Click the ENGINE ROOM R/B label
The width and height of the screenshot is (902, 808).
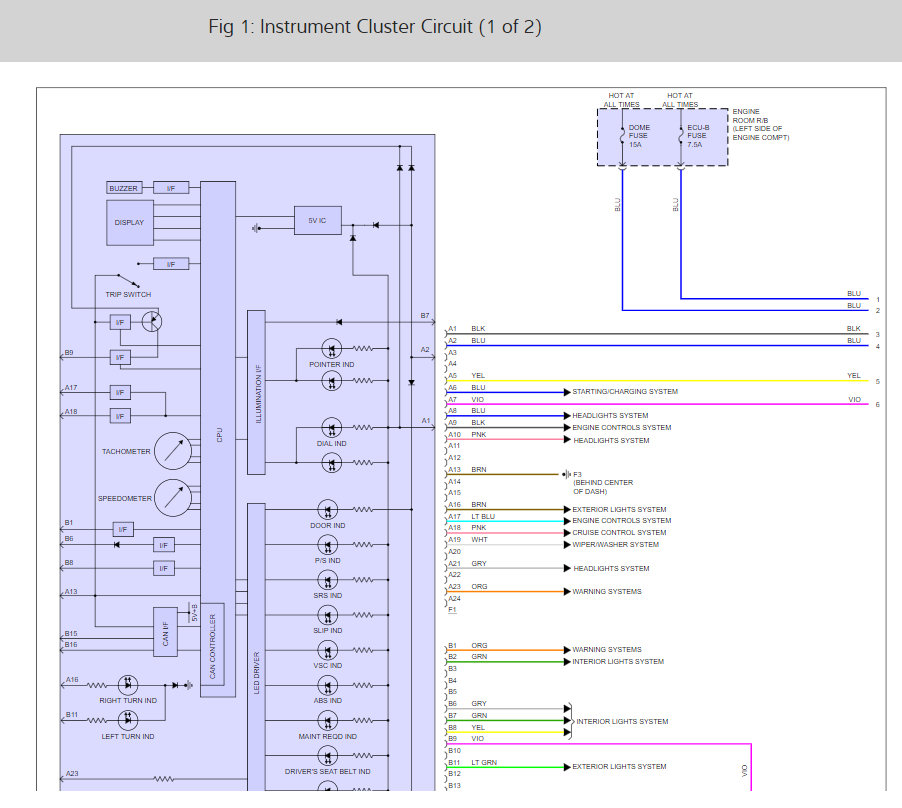coord(760,124)
